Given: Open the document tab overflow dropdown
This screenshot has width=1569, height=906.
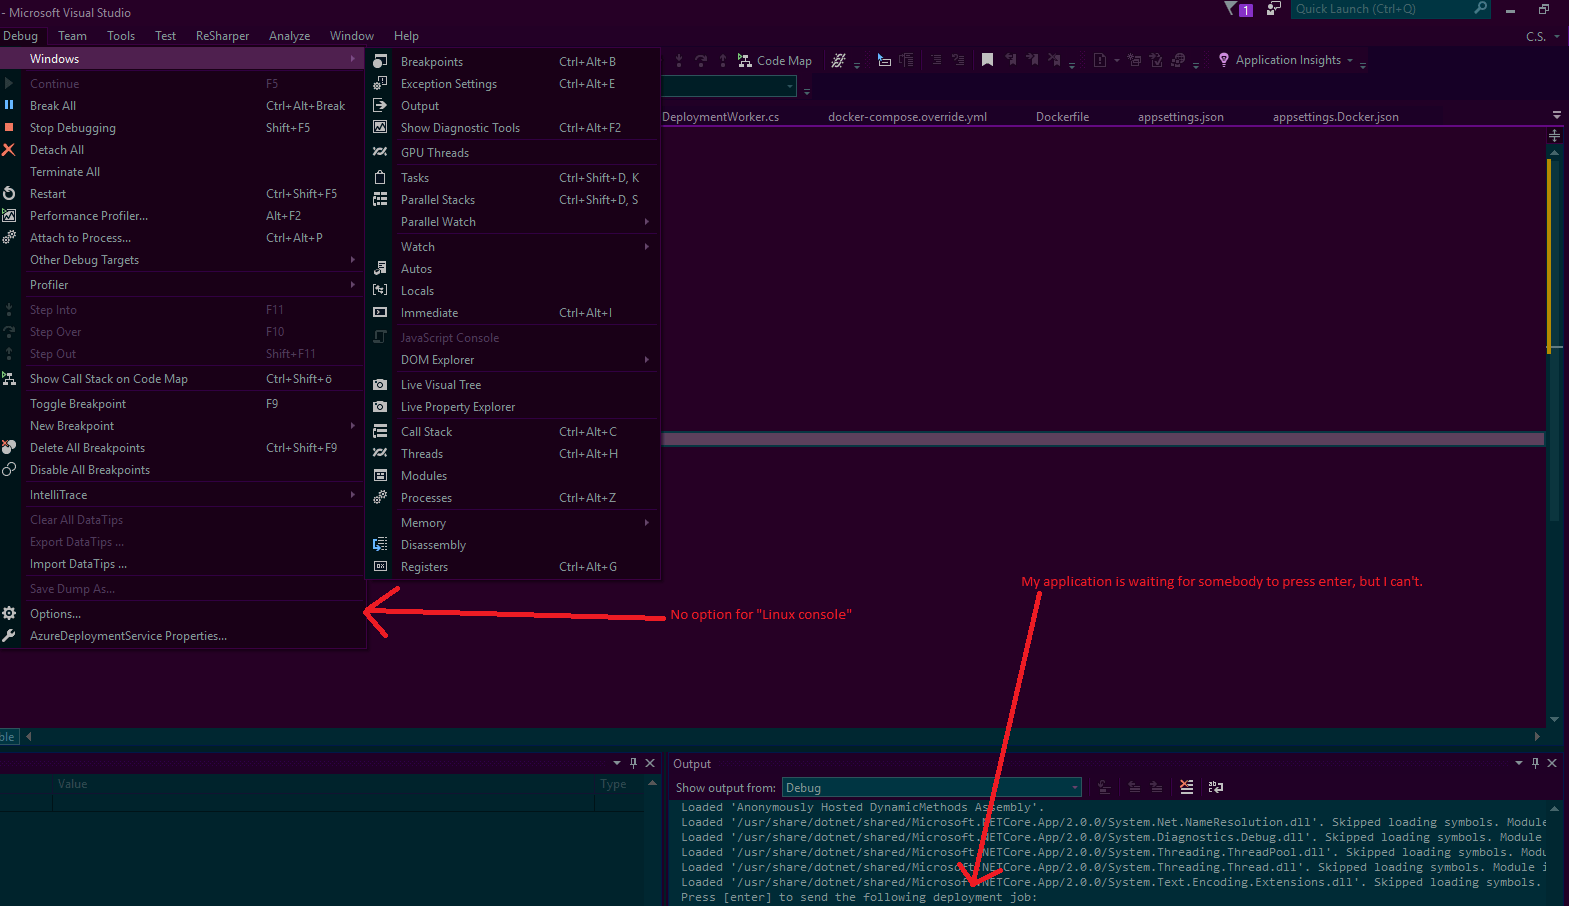Looking at the screenshot, I should tap(1556, 115).
